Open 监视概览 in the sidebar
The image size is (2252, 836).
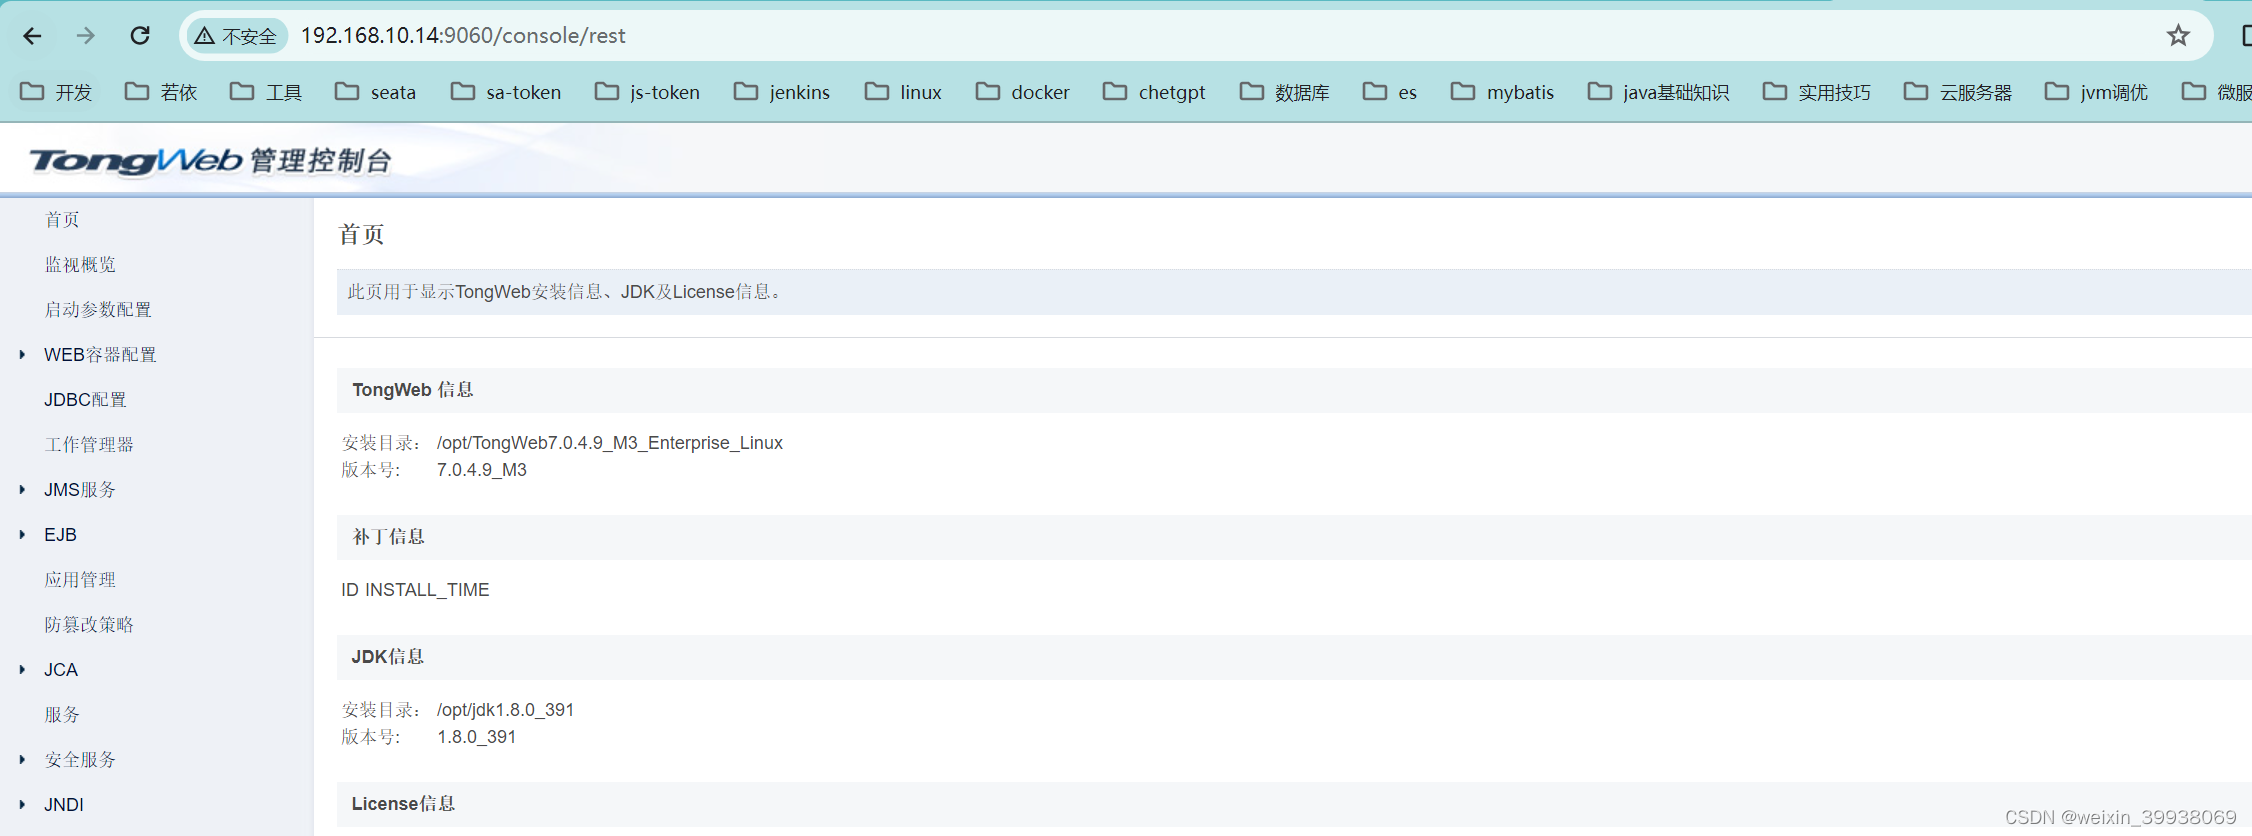(x=80, y=265)
